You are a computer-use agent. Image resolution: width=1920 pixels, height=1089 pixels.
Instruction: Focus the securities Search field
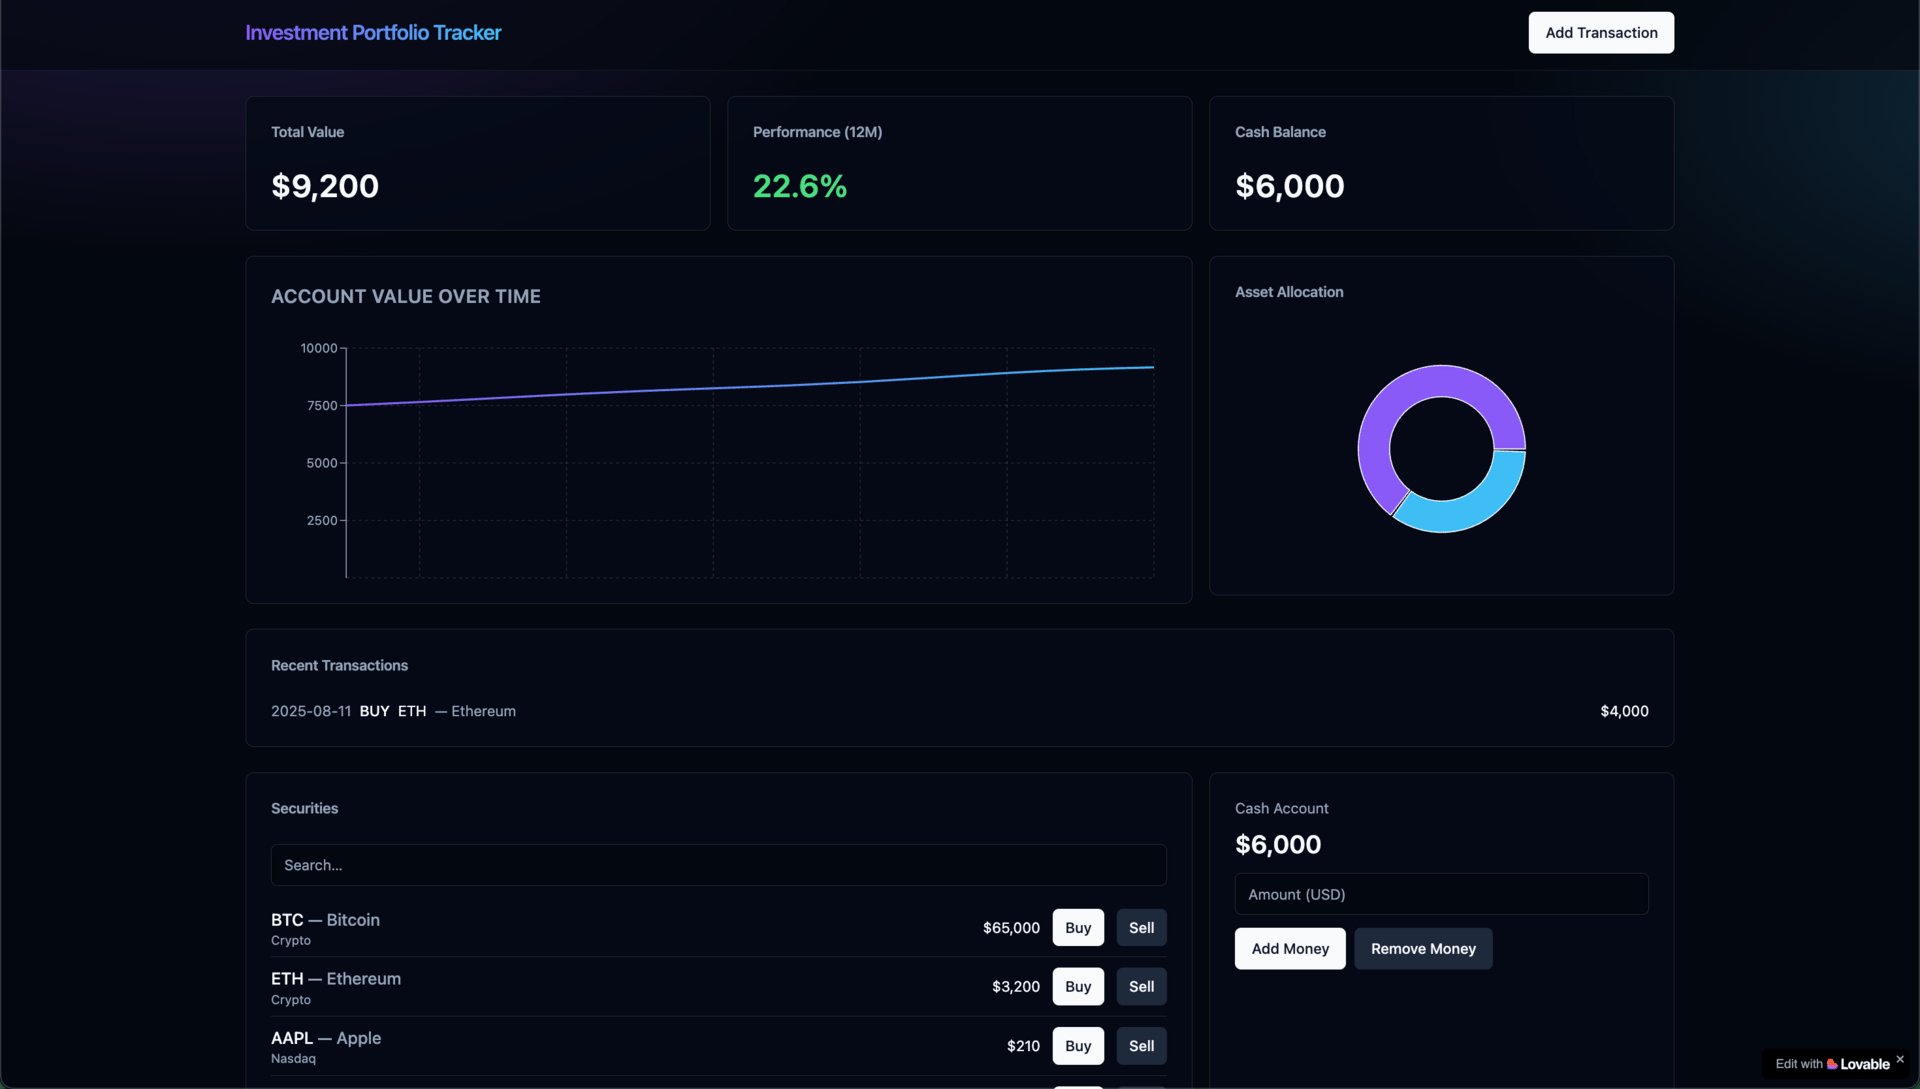(x=718, y=865)
